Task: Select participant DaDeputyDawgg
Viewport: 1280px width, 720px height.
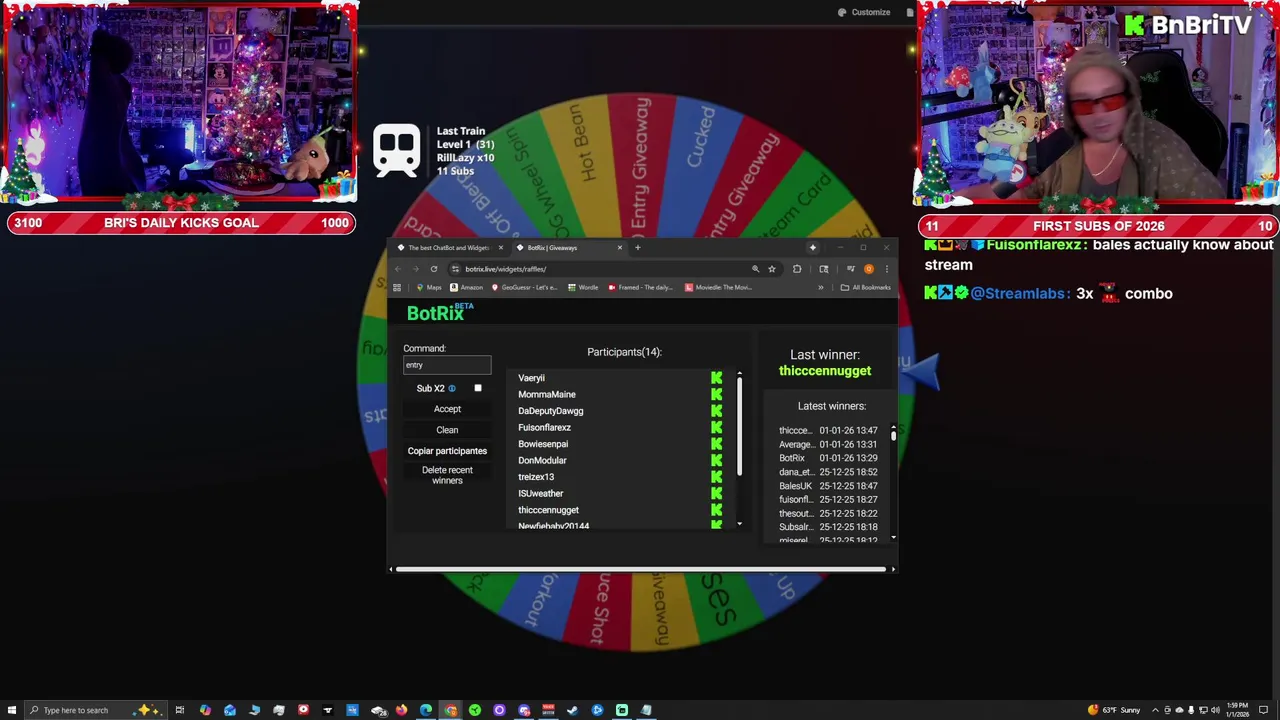Action: [x=550, y=411]
